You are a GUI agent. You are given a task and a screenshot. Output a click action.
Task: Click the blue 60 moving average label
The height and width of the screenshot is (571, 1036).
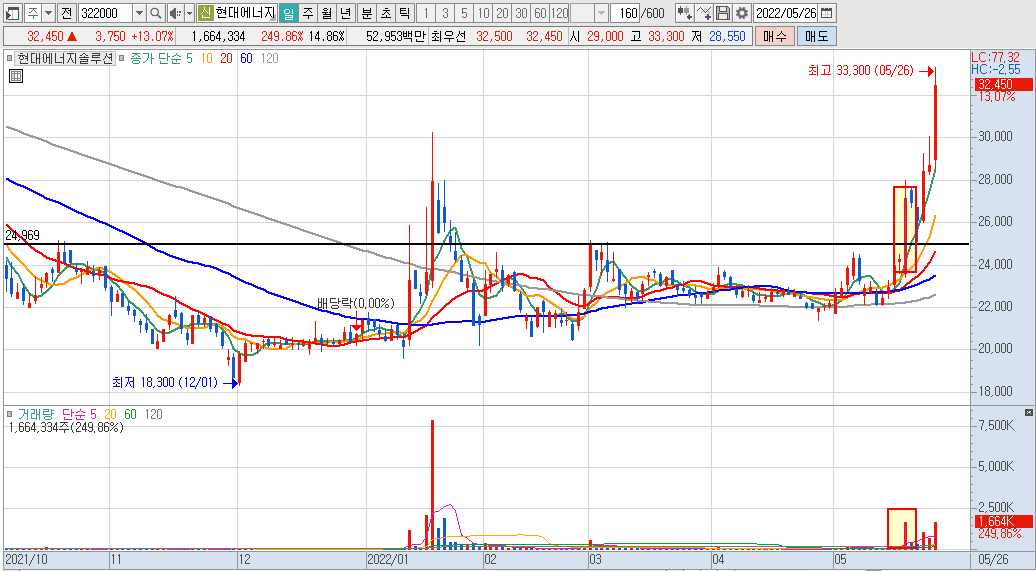tap(246, 59)
